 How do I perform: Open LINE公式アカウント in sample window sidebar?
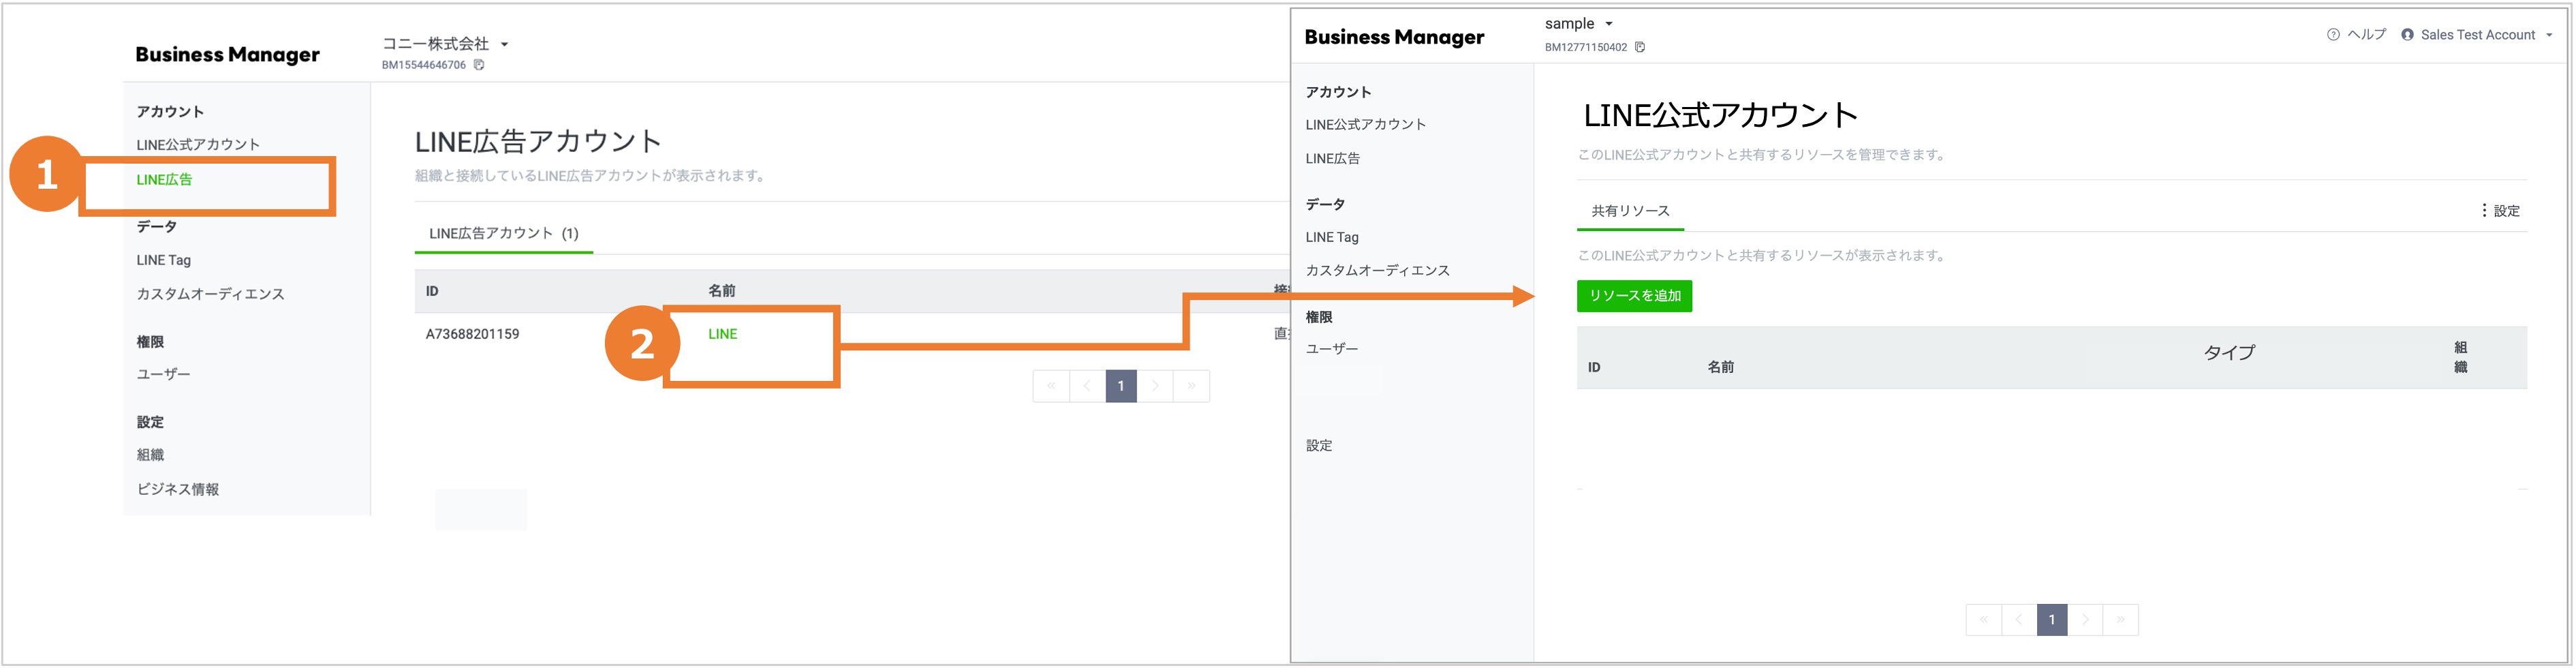tap(1366, 124)
